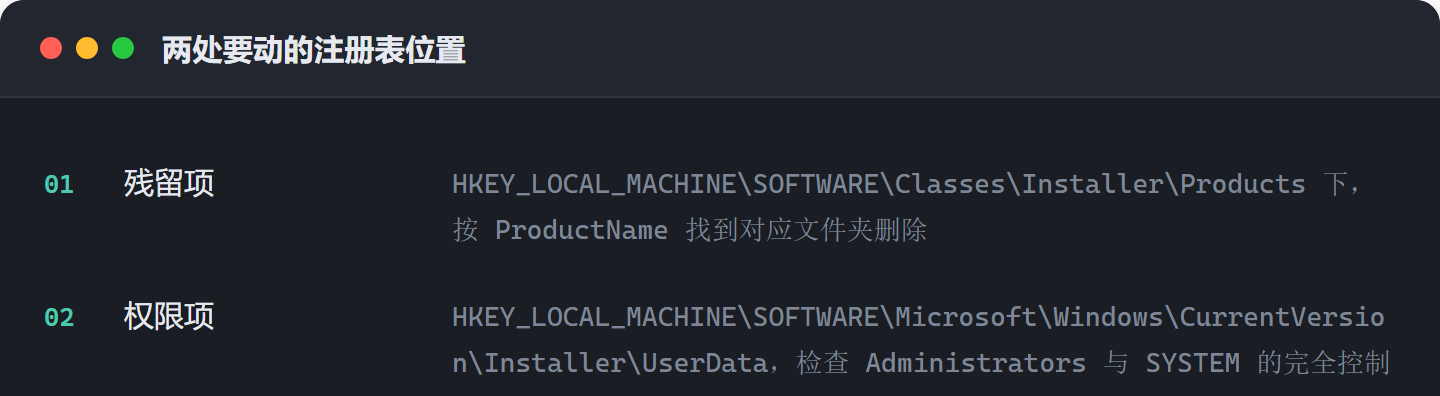The image size is (1440, 396).
Task: Click the text 的完全控制
Action: (x=1324, y=363)
